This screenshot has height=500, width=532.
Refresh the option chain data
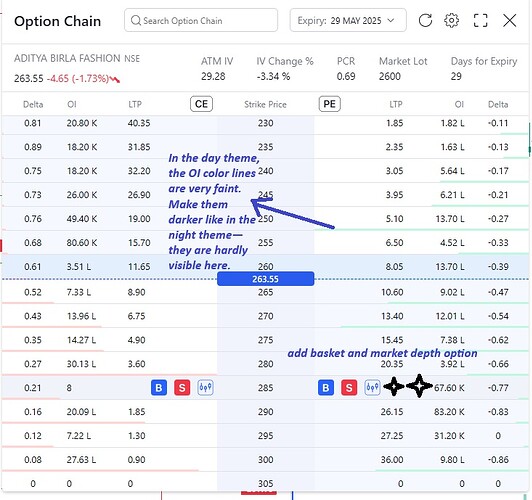[425, 20]
